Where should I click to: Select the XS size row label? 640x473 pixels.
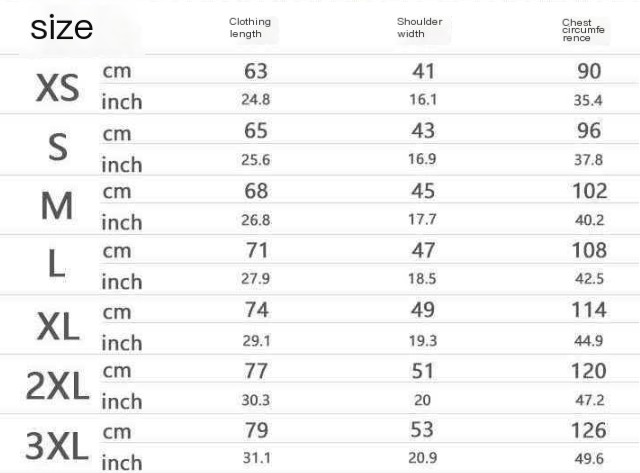(x=57, y=88)
